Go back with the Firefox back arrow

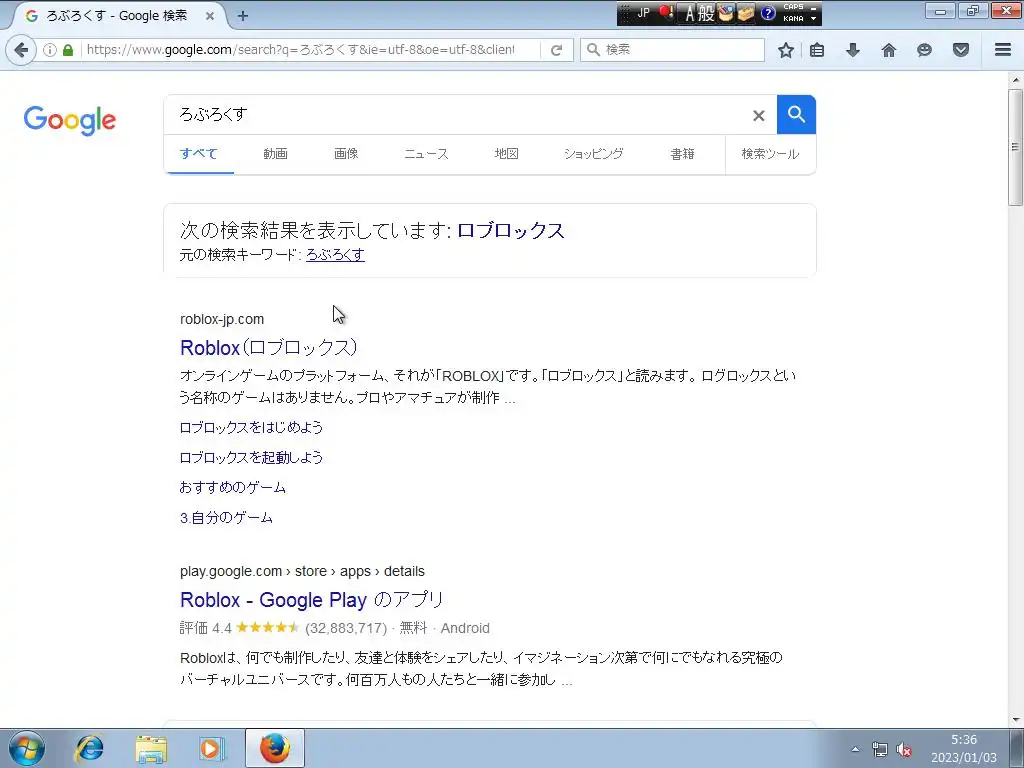pos(21,50)
